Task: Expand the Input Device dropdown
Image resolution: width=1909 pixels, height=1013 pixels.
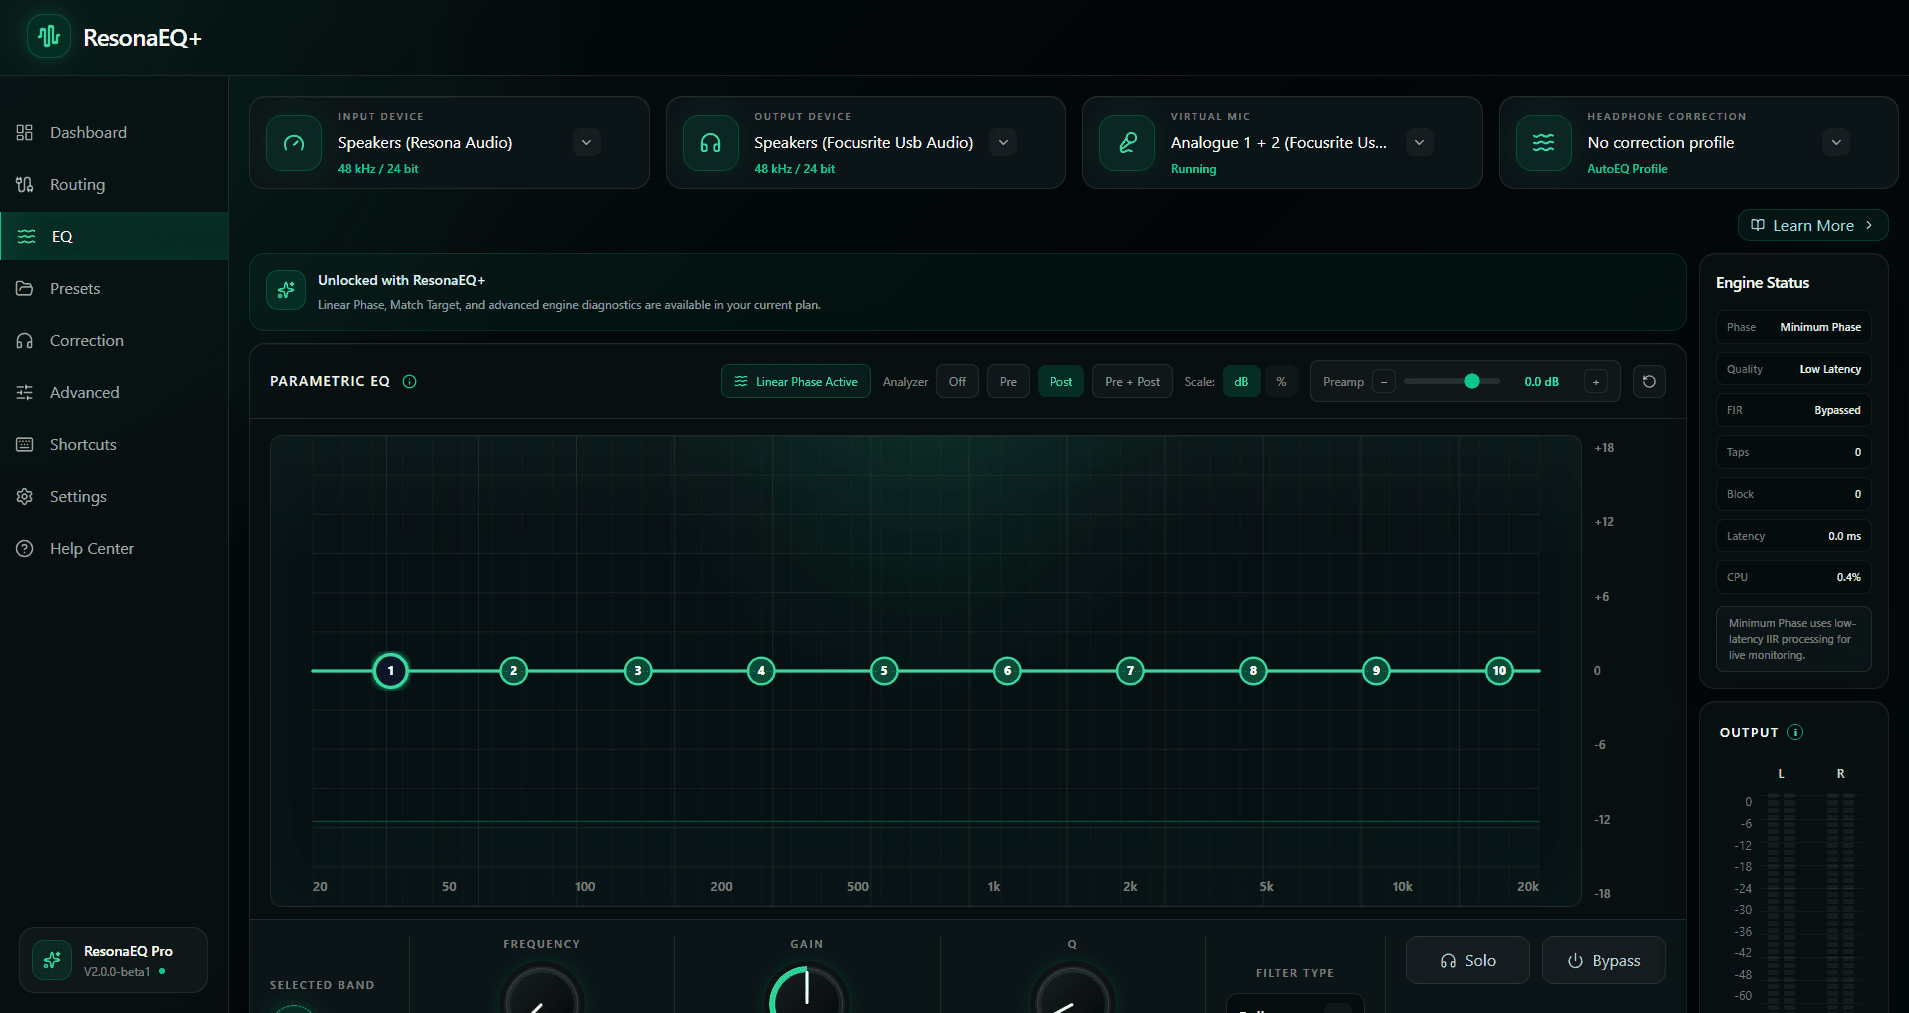Action: coord(586,142)
